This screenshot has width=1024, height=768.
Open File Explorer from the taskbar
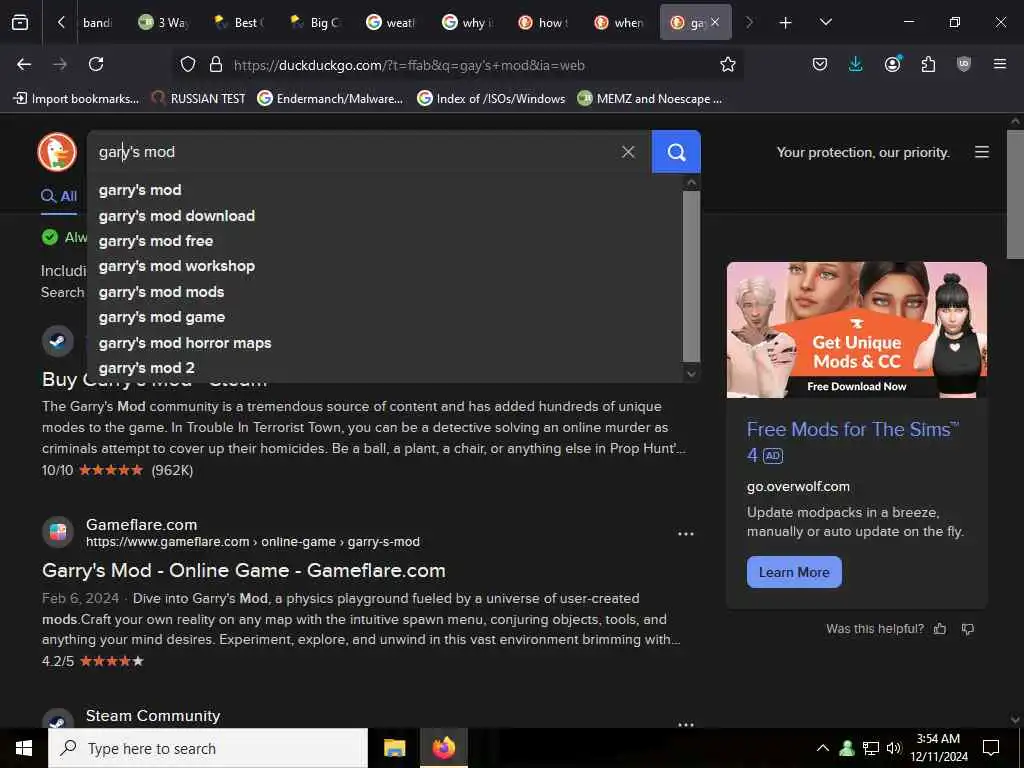(394, 748)
